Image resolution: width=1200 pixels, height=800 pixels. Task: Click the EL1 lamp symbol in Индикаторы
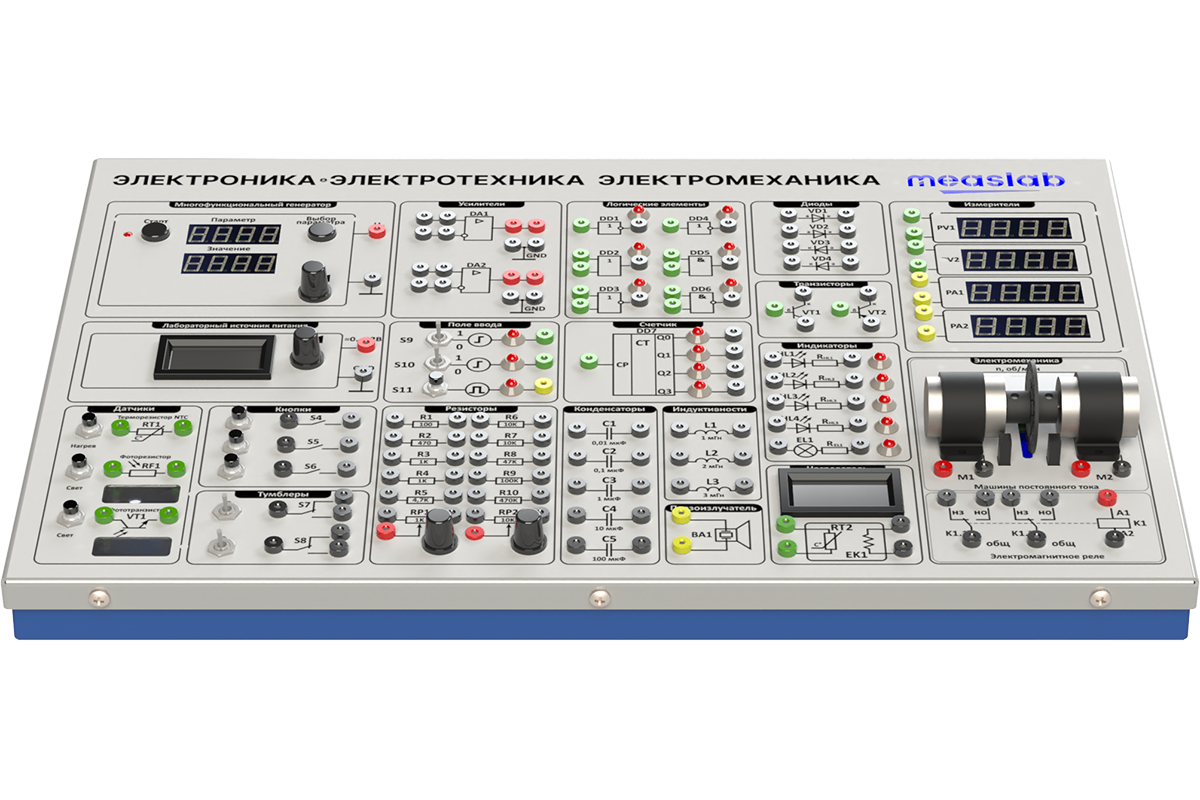801,450
